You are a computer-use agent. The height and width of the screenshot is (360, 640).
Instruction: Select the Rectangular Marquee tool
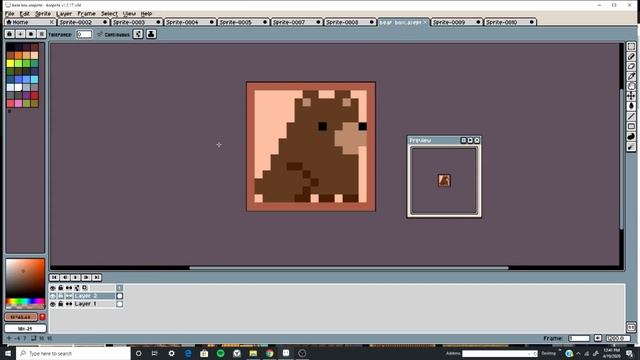click(x=631, y=47)
